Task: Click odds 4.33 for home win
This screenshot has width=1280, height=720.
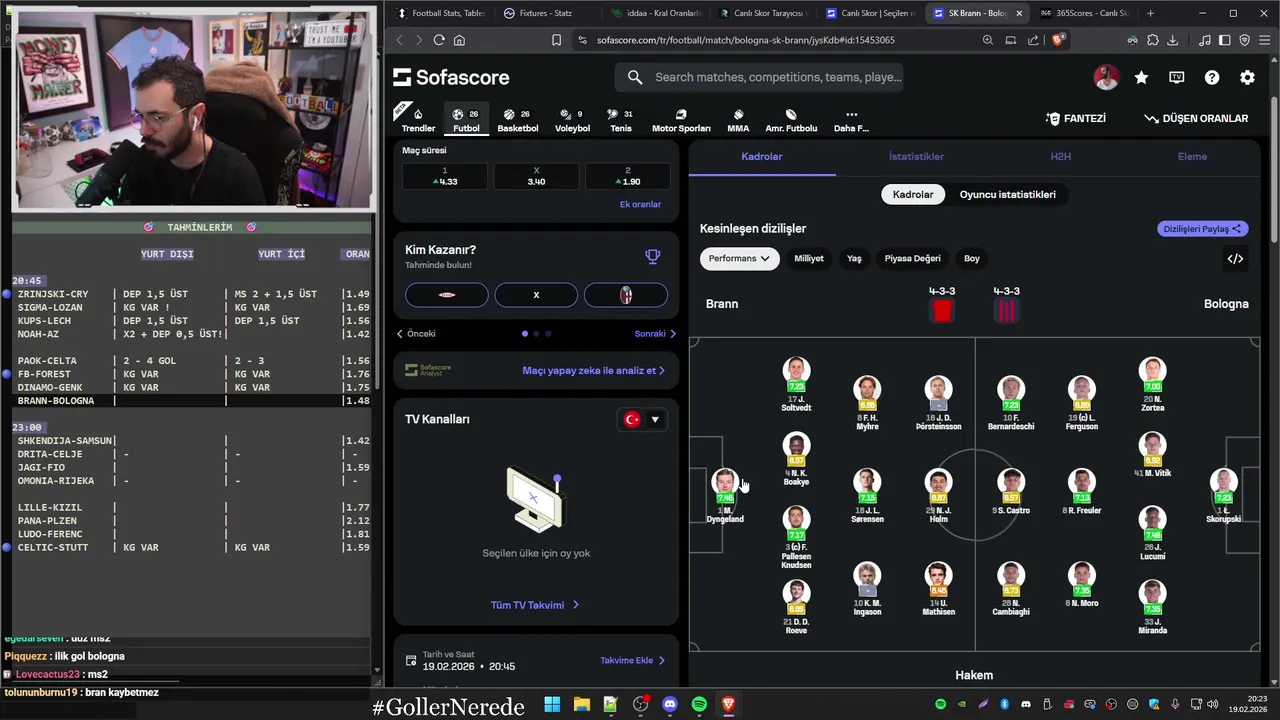Action: (445, 176)
